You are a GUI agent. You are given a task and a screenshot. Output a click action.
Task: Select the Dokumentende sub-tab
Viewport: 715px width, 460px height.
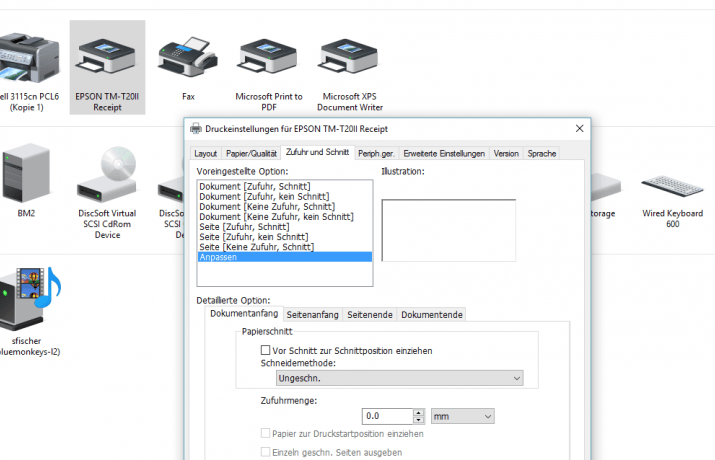coord(432,315)
